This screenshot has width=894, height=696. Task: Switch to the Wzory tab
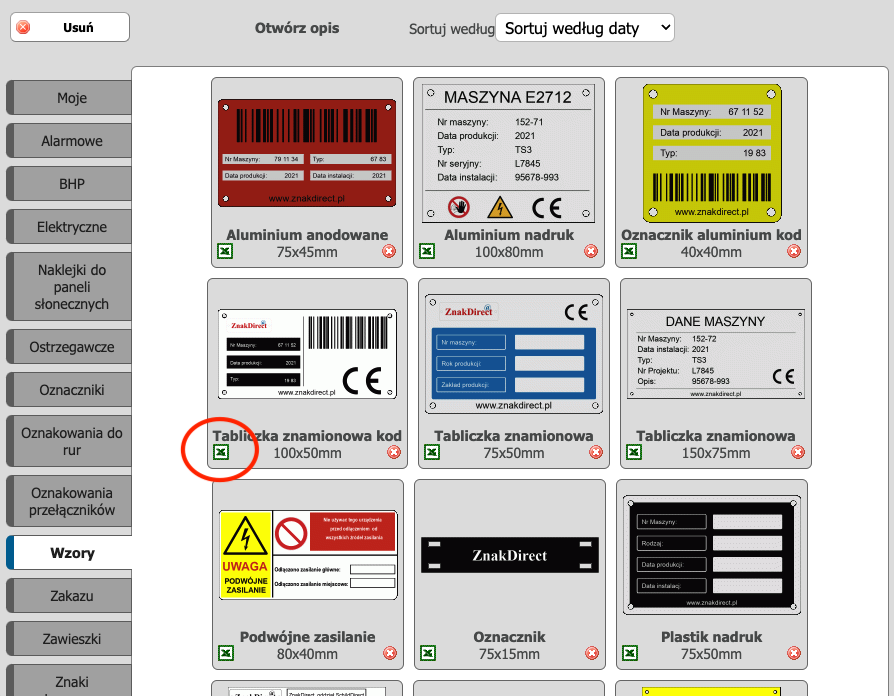pyautogui.click(x=70, y=553)
